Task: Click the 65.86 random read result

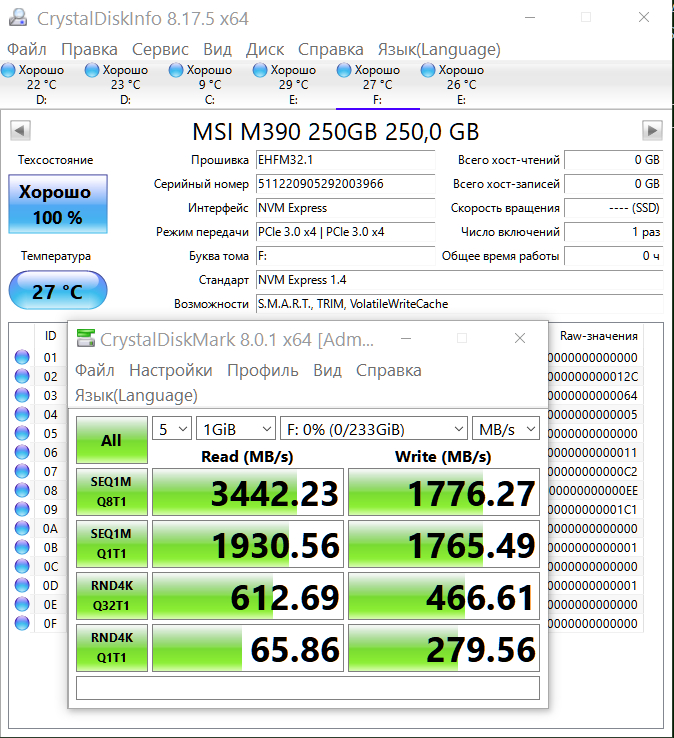Action: click(248, 648)
